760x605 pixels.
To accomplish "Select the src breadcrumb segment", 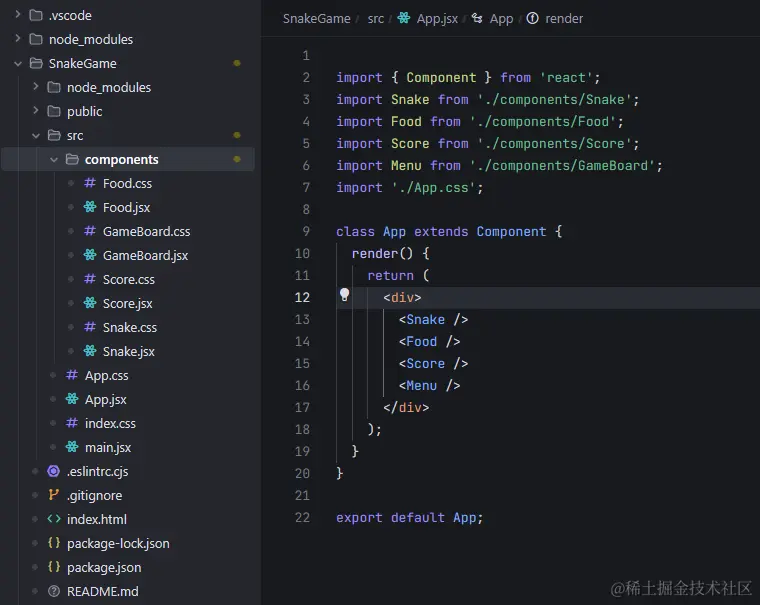I will pos(375,18).
